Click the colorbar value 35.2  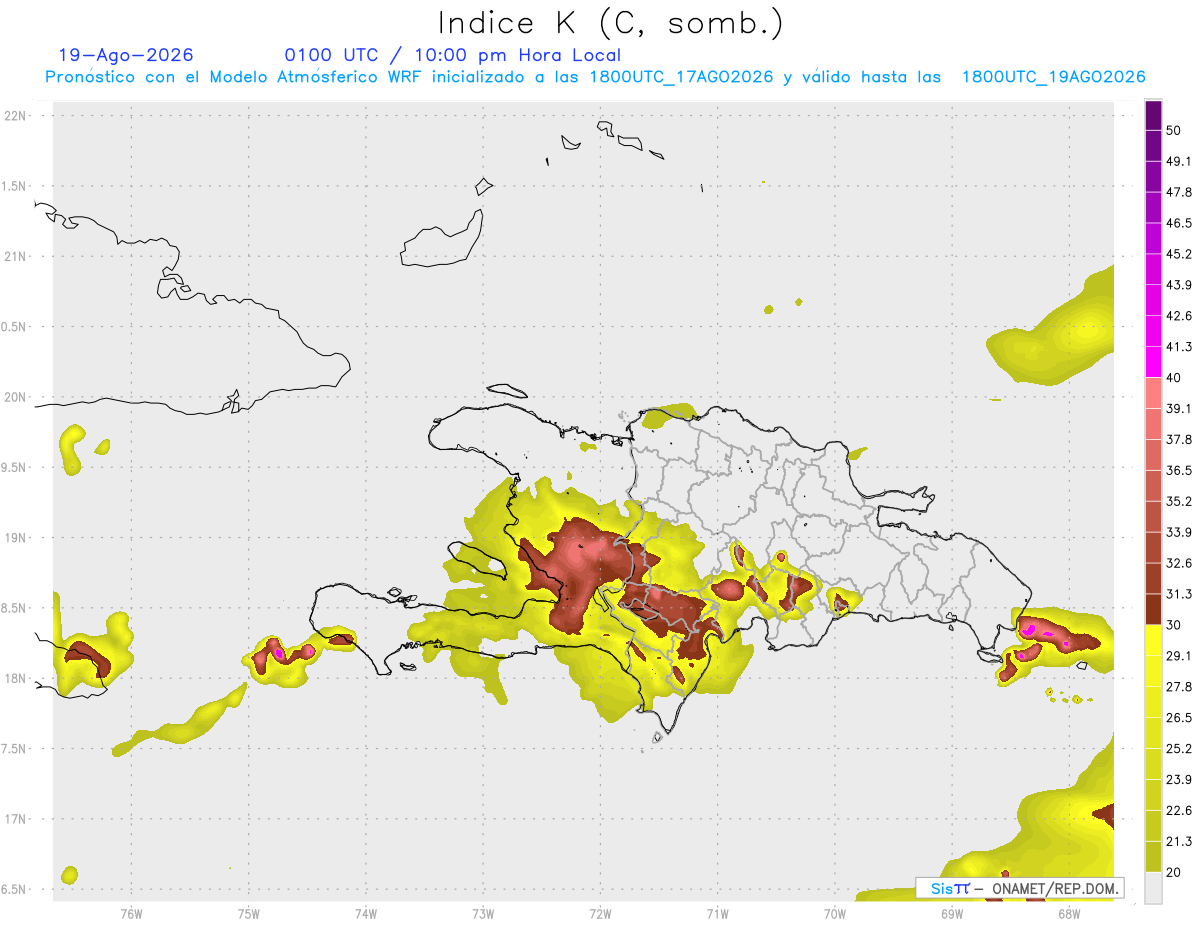tap(1179, 501)
